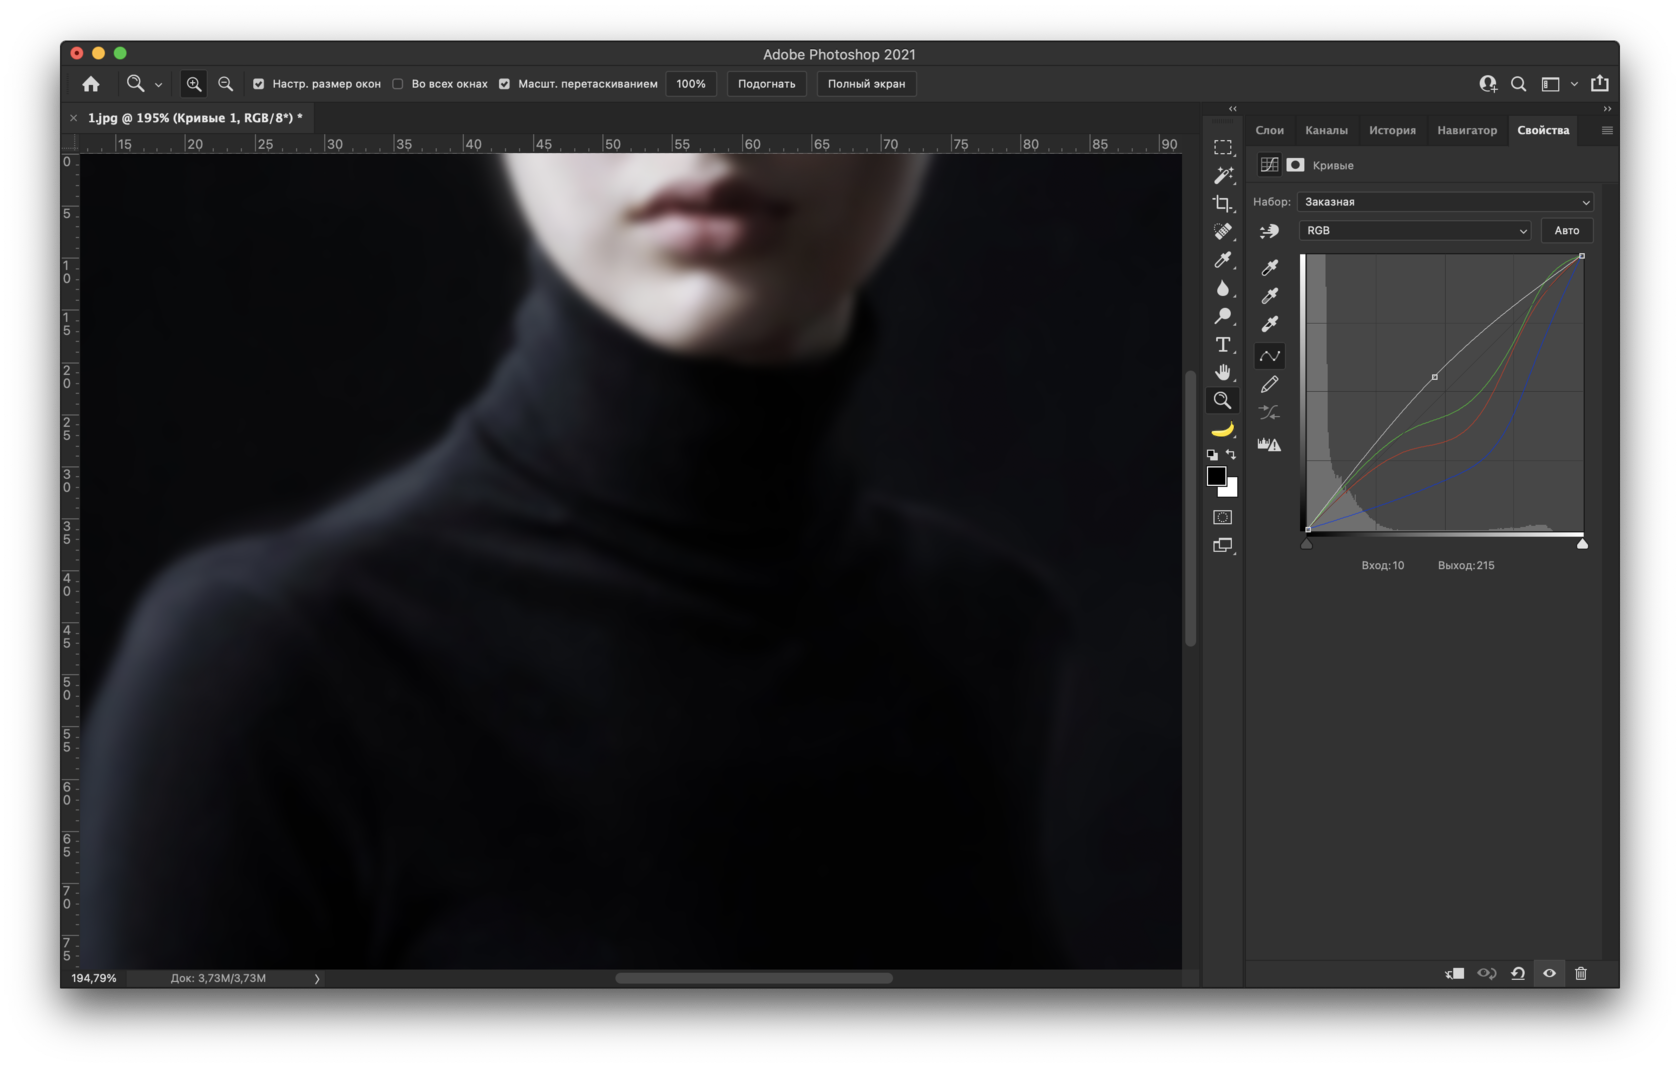Select the Horizontal Type tool
Screen dimensions: 1680x1068
pyautogui.click(x=1222, y=344)
